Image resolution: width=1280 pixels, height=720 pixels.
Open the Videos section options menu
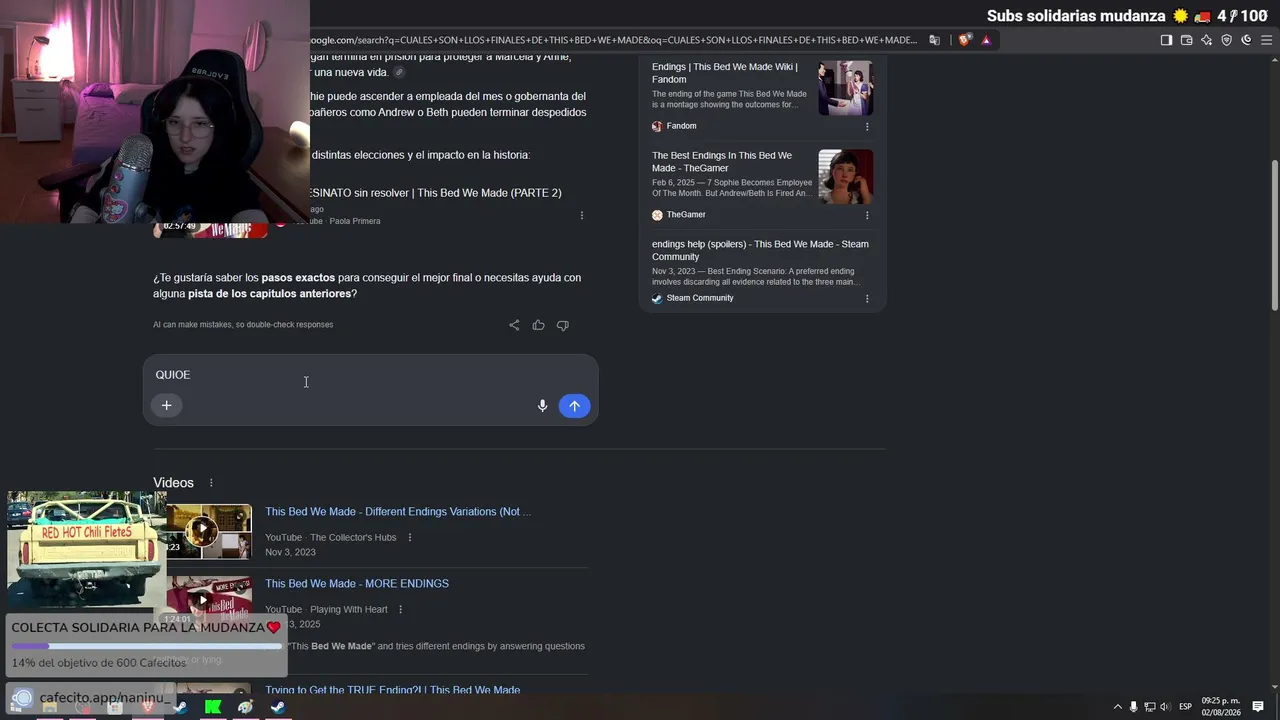coord(210,483)
